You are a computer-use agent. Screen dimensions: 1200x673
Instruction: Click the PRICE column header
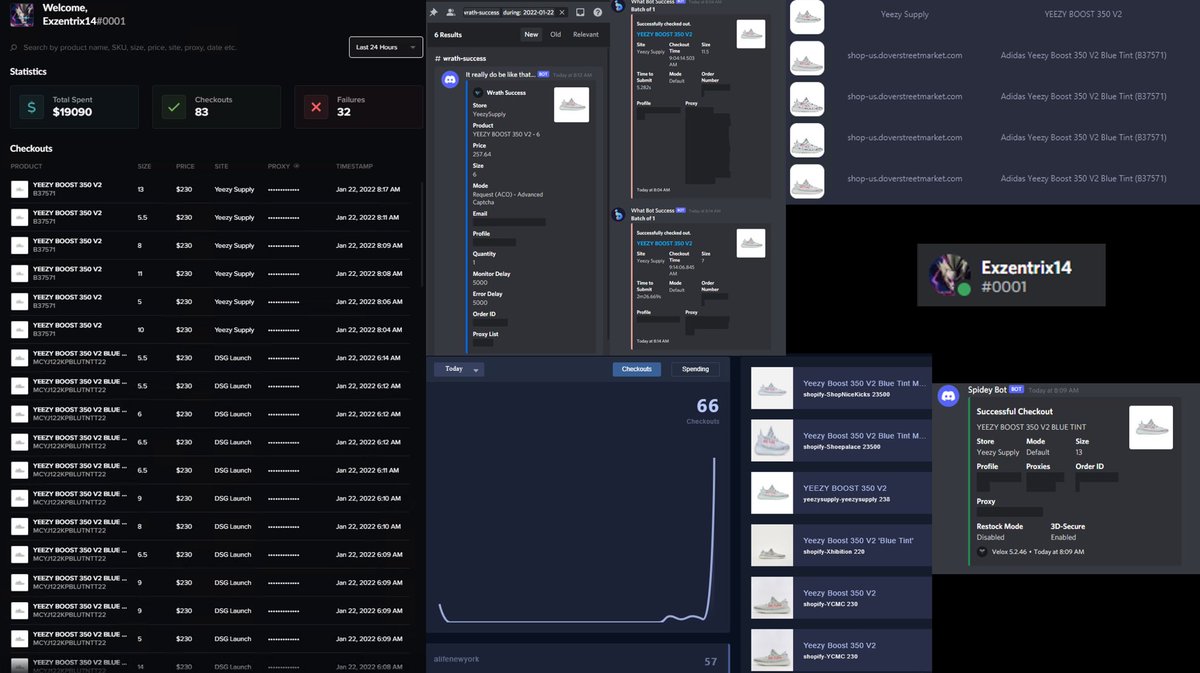(x=185, y=166)
